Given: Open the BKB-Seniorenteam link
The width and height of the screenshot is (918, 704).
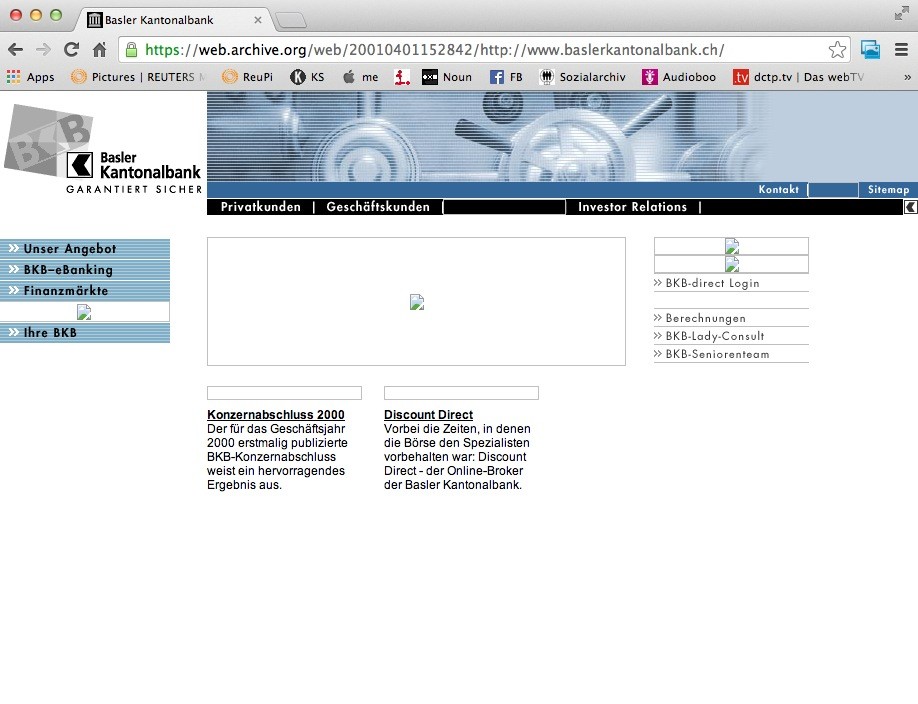Looking at the screenshot, I should (x=717, y=354).
